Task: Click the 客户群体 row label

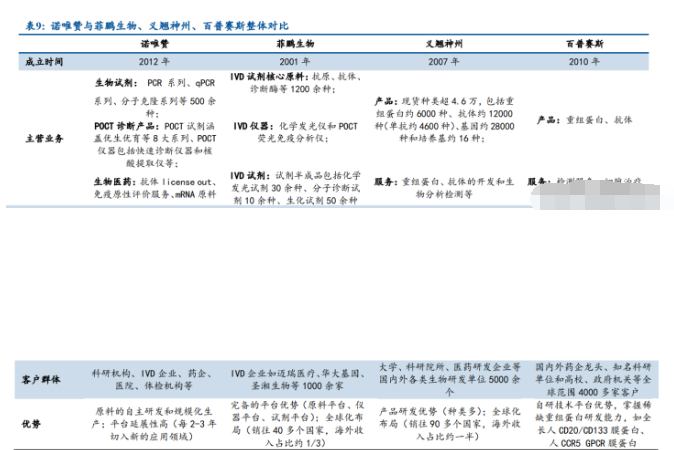Action: click(x=41, y=380)
